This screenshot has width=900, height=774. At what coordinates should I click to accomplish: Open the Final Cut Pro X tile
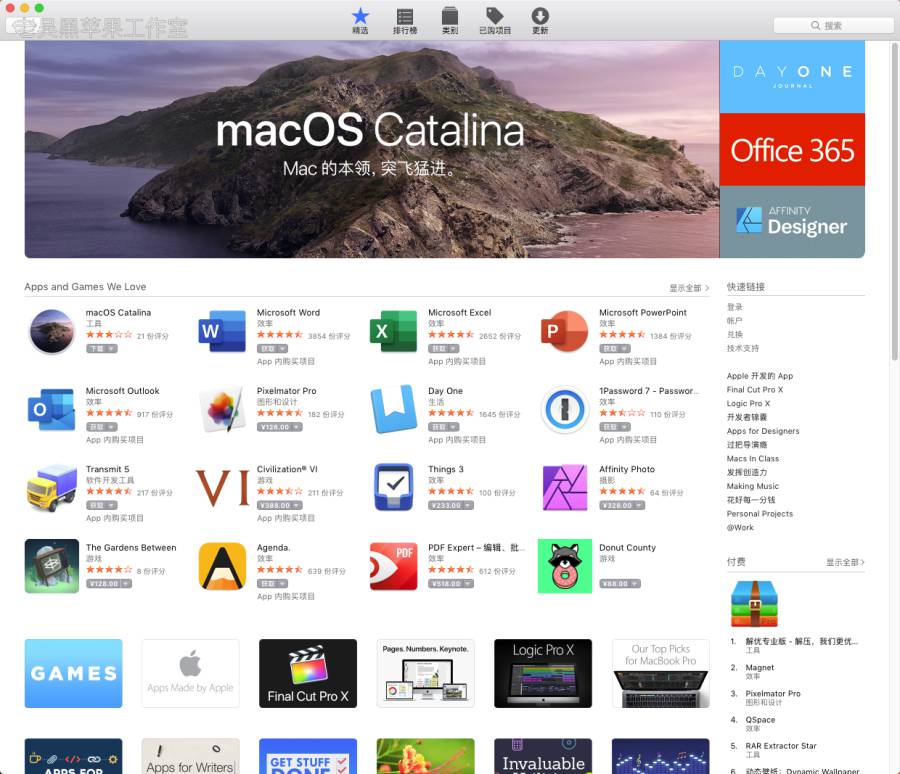308,673
